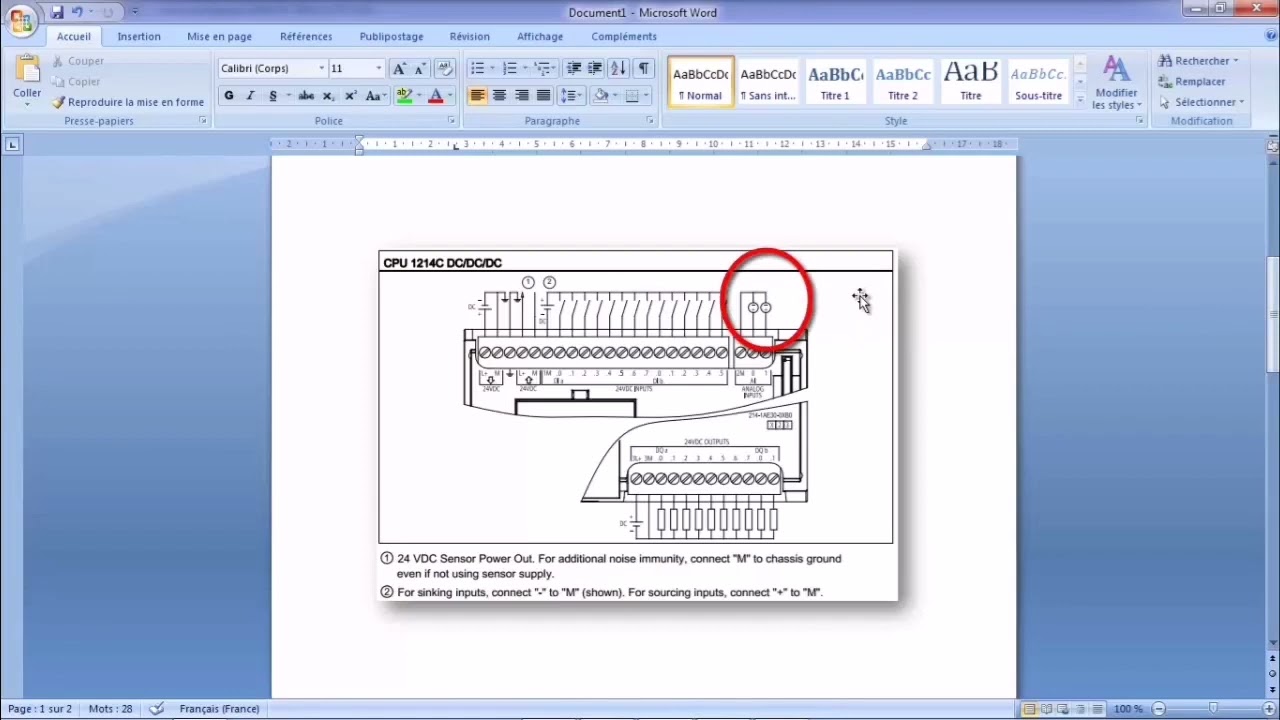
Task: Open the Police dialog launcher
Action: pos(452,121)
